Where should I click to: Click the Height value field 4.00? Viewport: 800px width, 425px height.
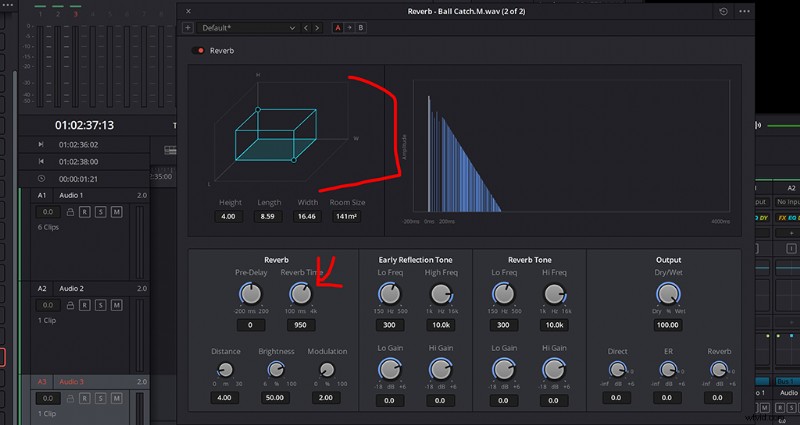point(228,216)
